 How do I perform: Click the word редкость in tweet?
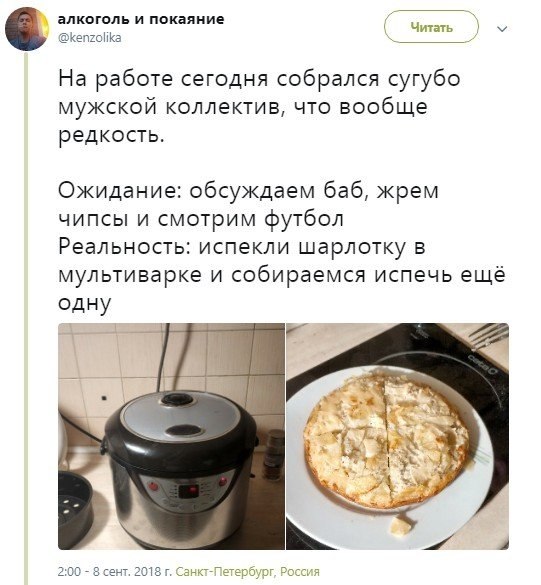click(x=111, y=135)
